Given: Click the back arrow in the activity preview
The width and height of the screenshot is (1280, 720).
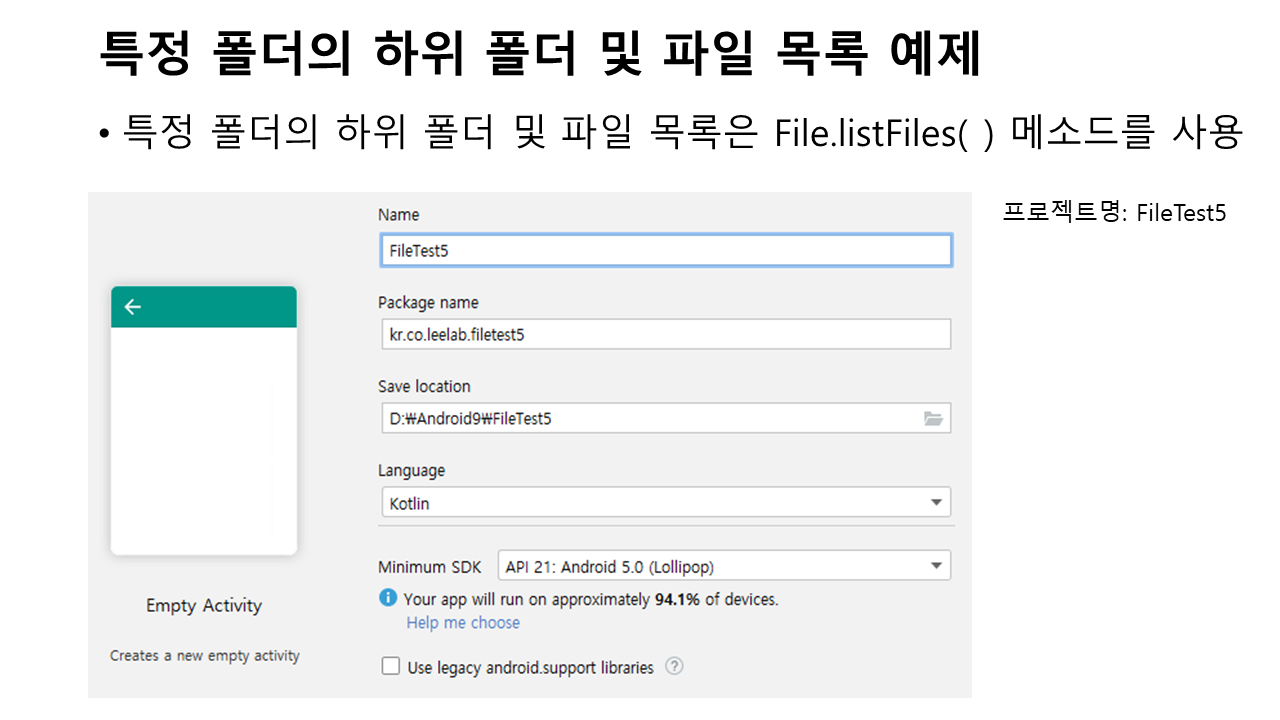Looking at the screenshot, I should click(132, 307).
